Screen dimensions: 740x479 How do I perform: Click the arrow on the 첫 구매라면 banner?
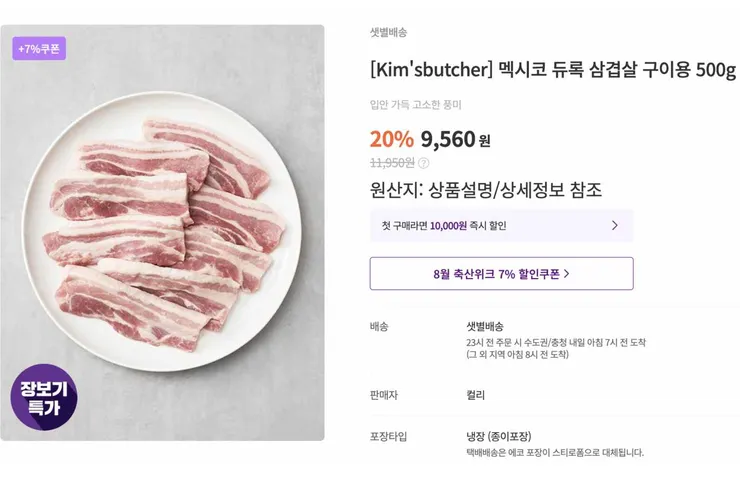click(x=614, y=226)
